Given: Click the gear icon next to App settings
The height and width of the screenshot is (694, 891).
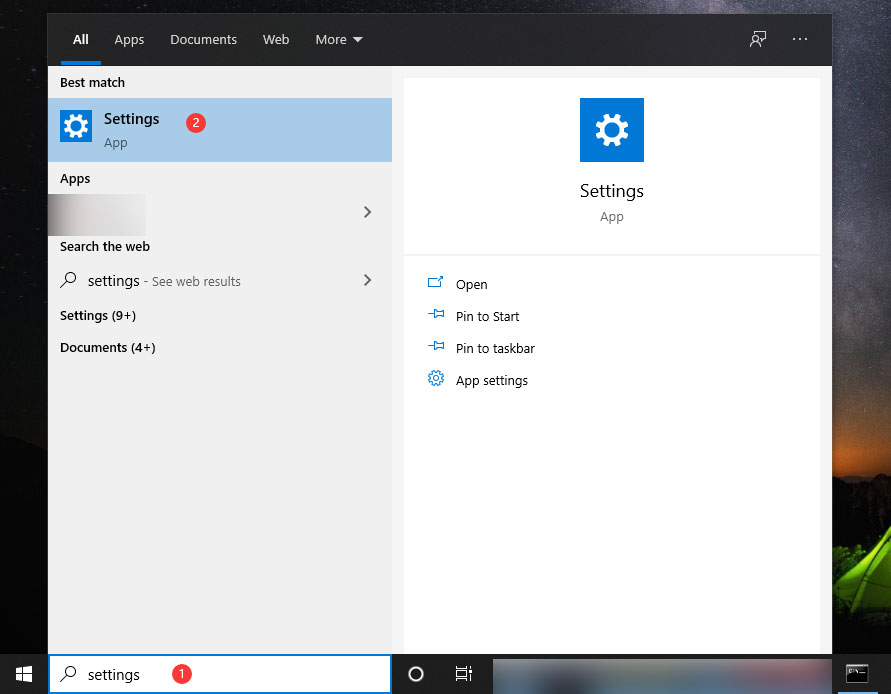Looking at the screenshot, I should coord(436,378).
